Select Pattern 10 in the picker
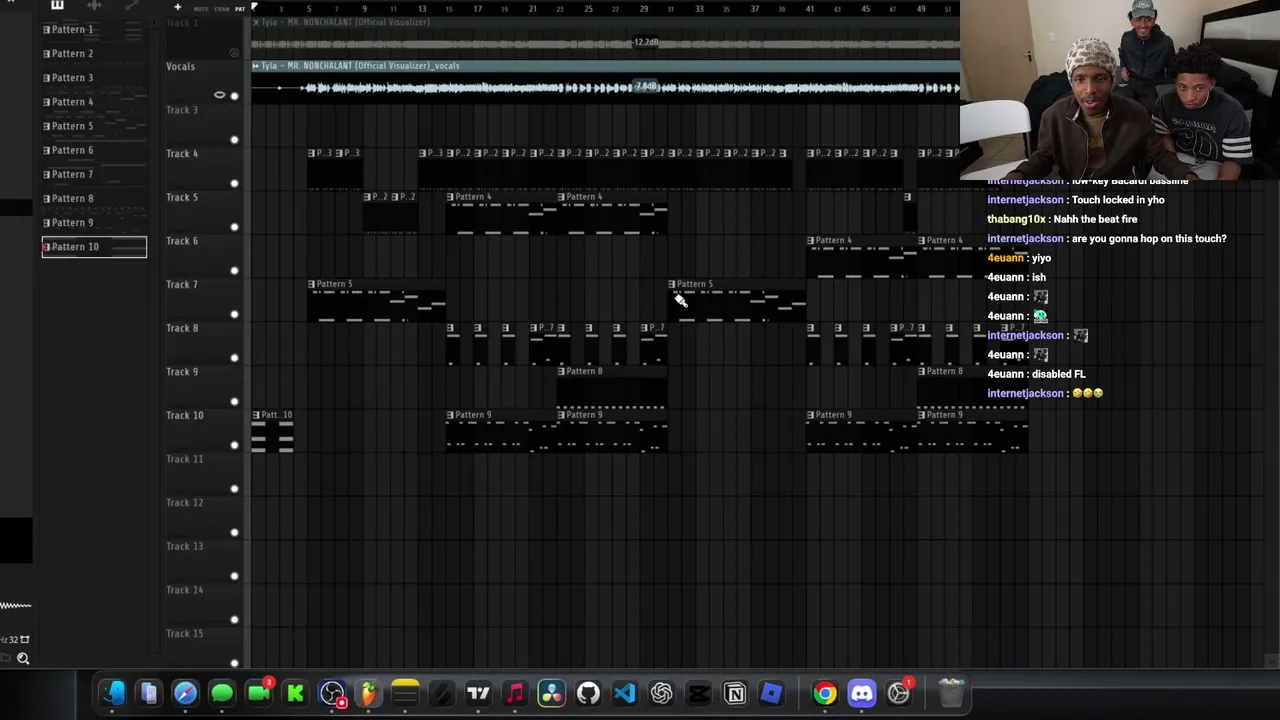 tap(94, 247)
